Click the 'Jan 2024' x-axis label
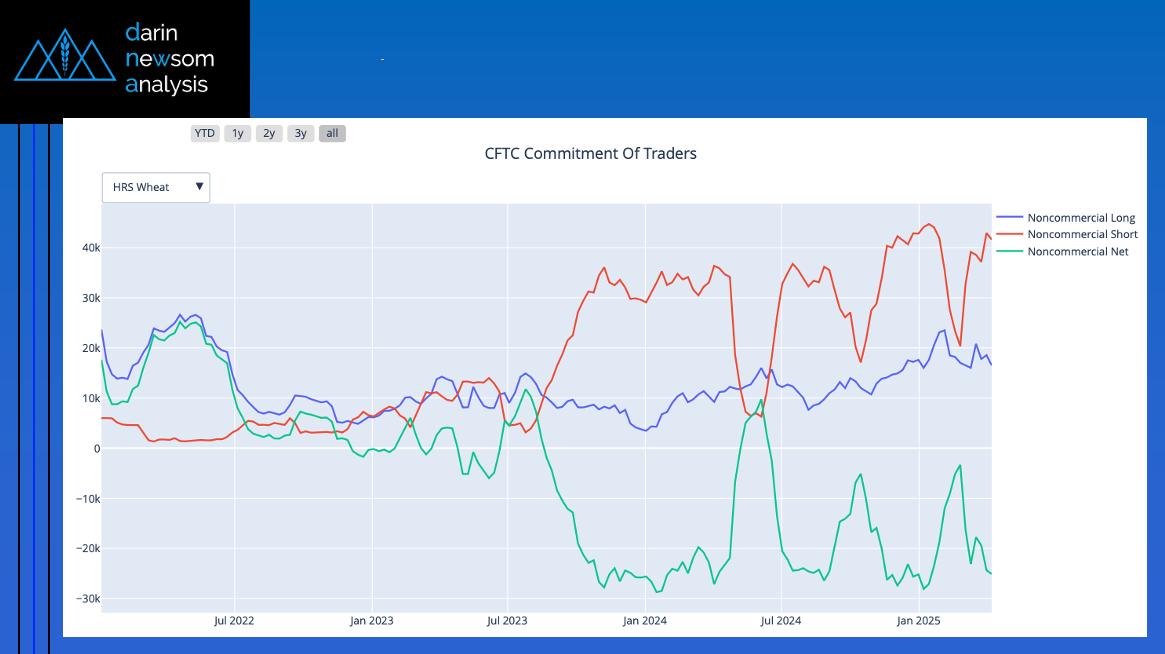This screenshot has height=654, width=1165. pyautogui.click(x=644, y=621)
